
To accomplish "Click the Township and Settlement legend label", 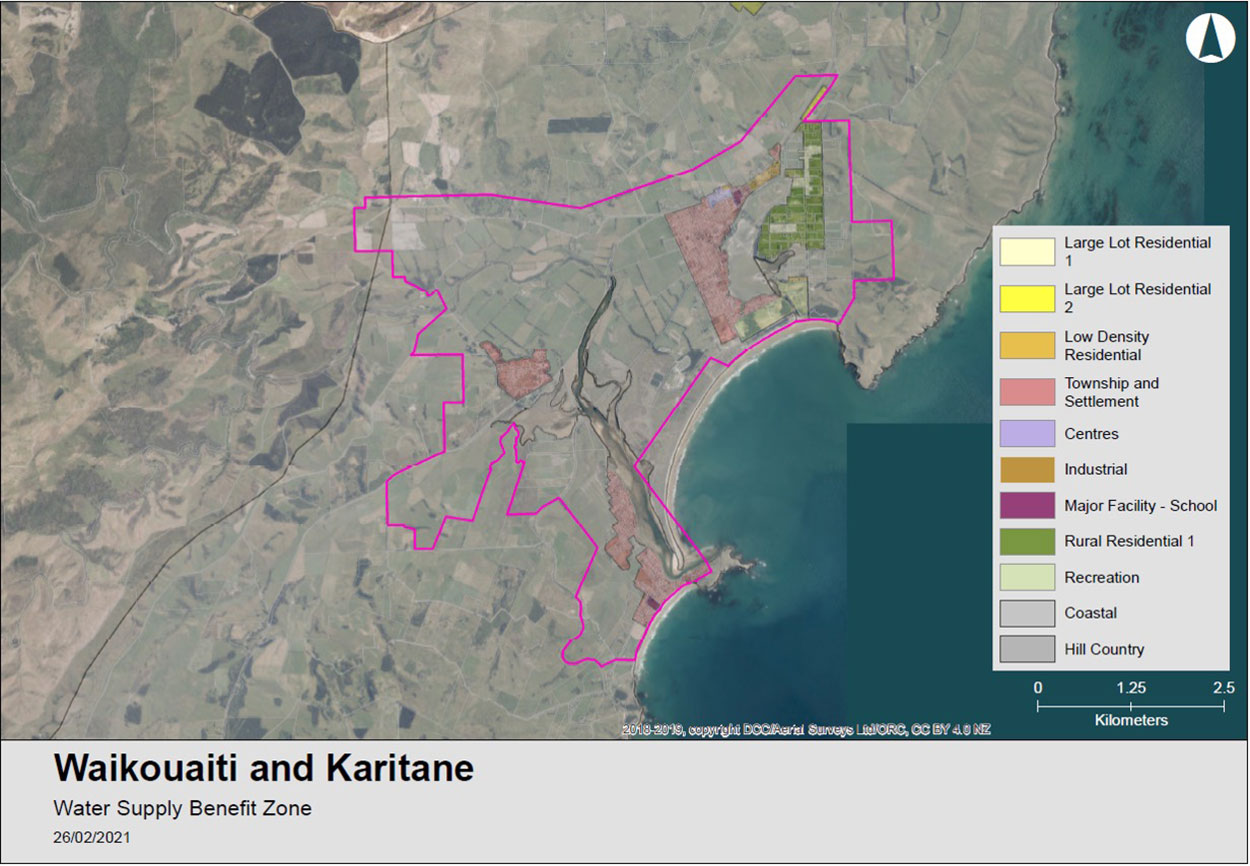I will point(1111,392).
